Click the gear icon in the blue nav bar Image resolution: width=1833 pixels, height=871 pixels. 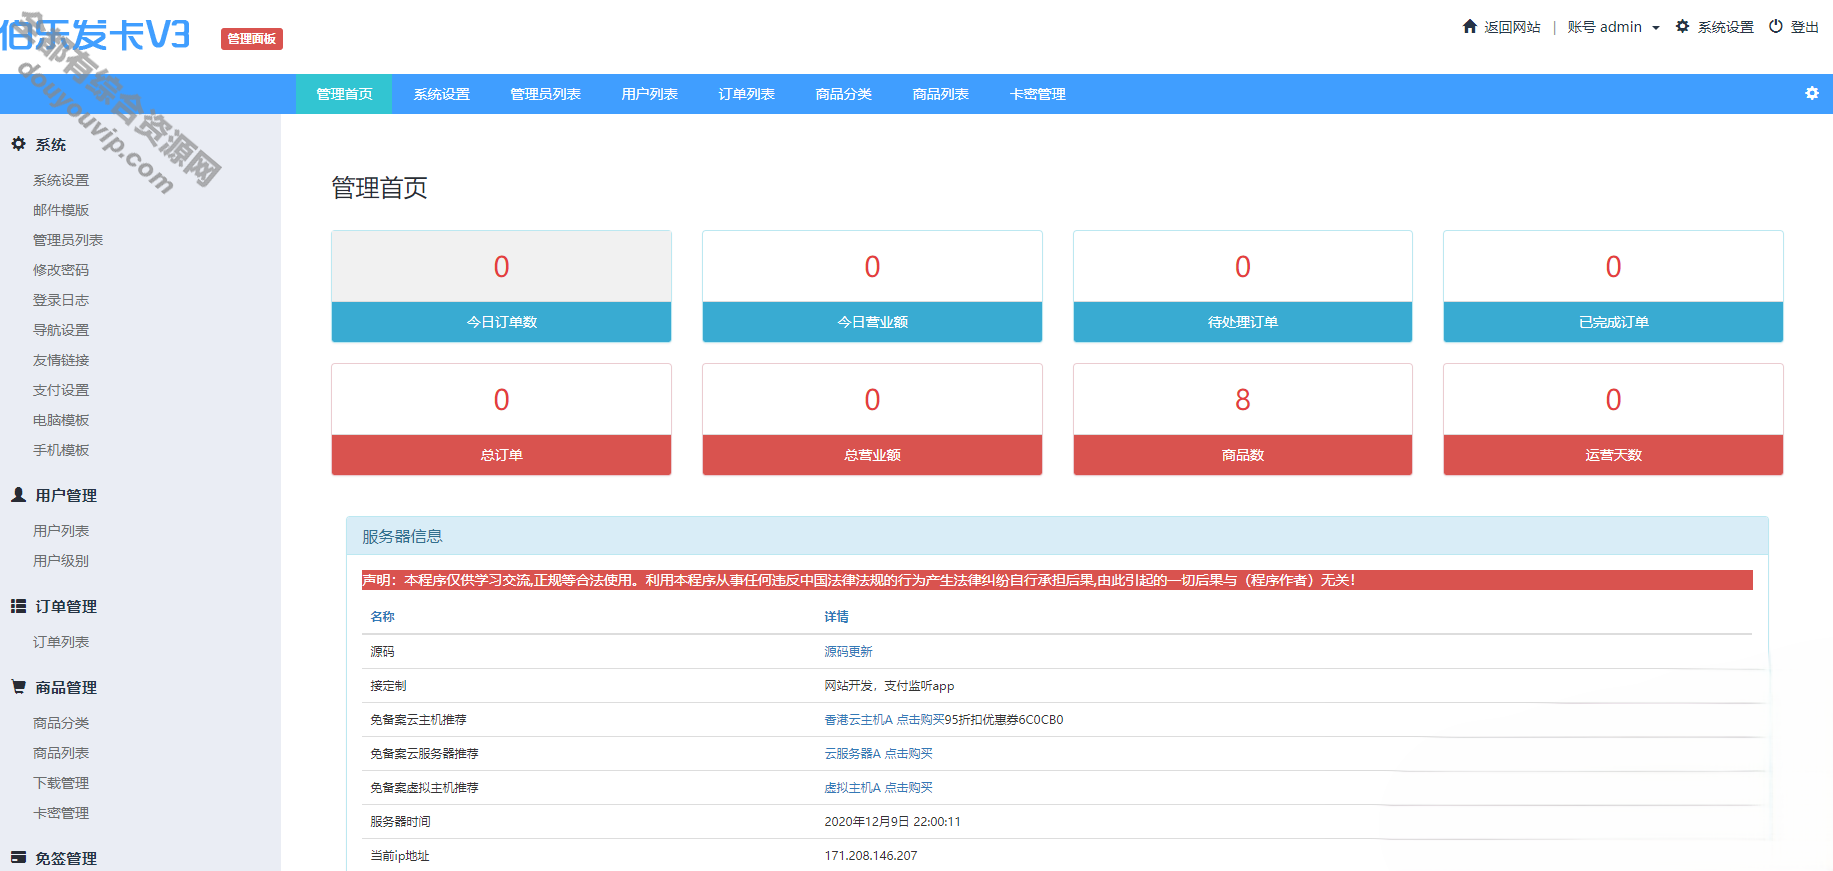1812,93
